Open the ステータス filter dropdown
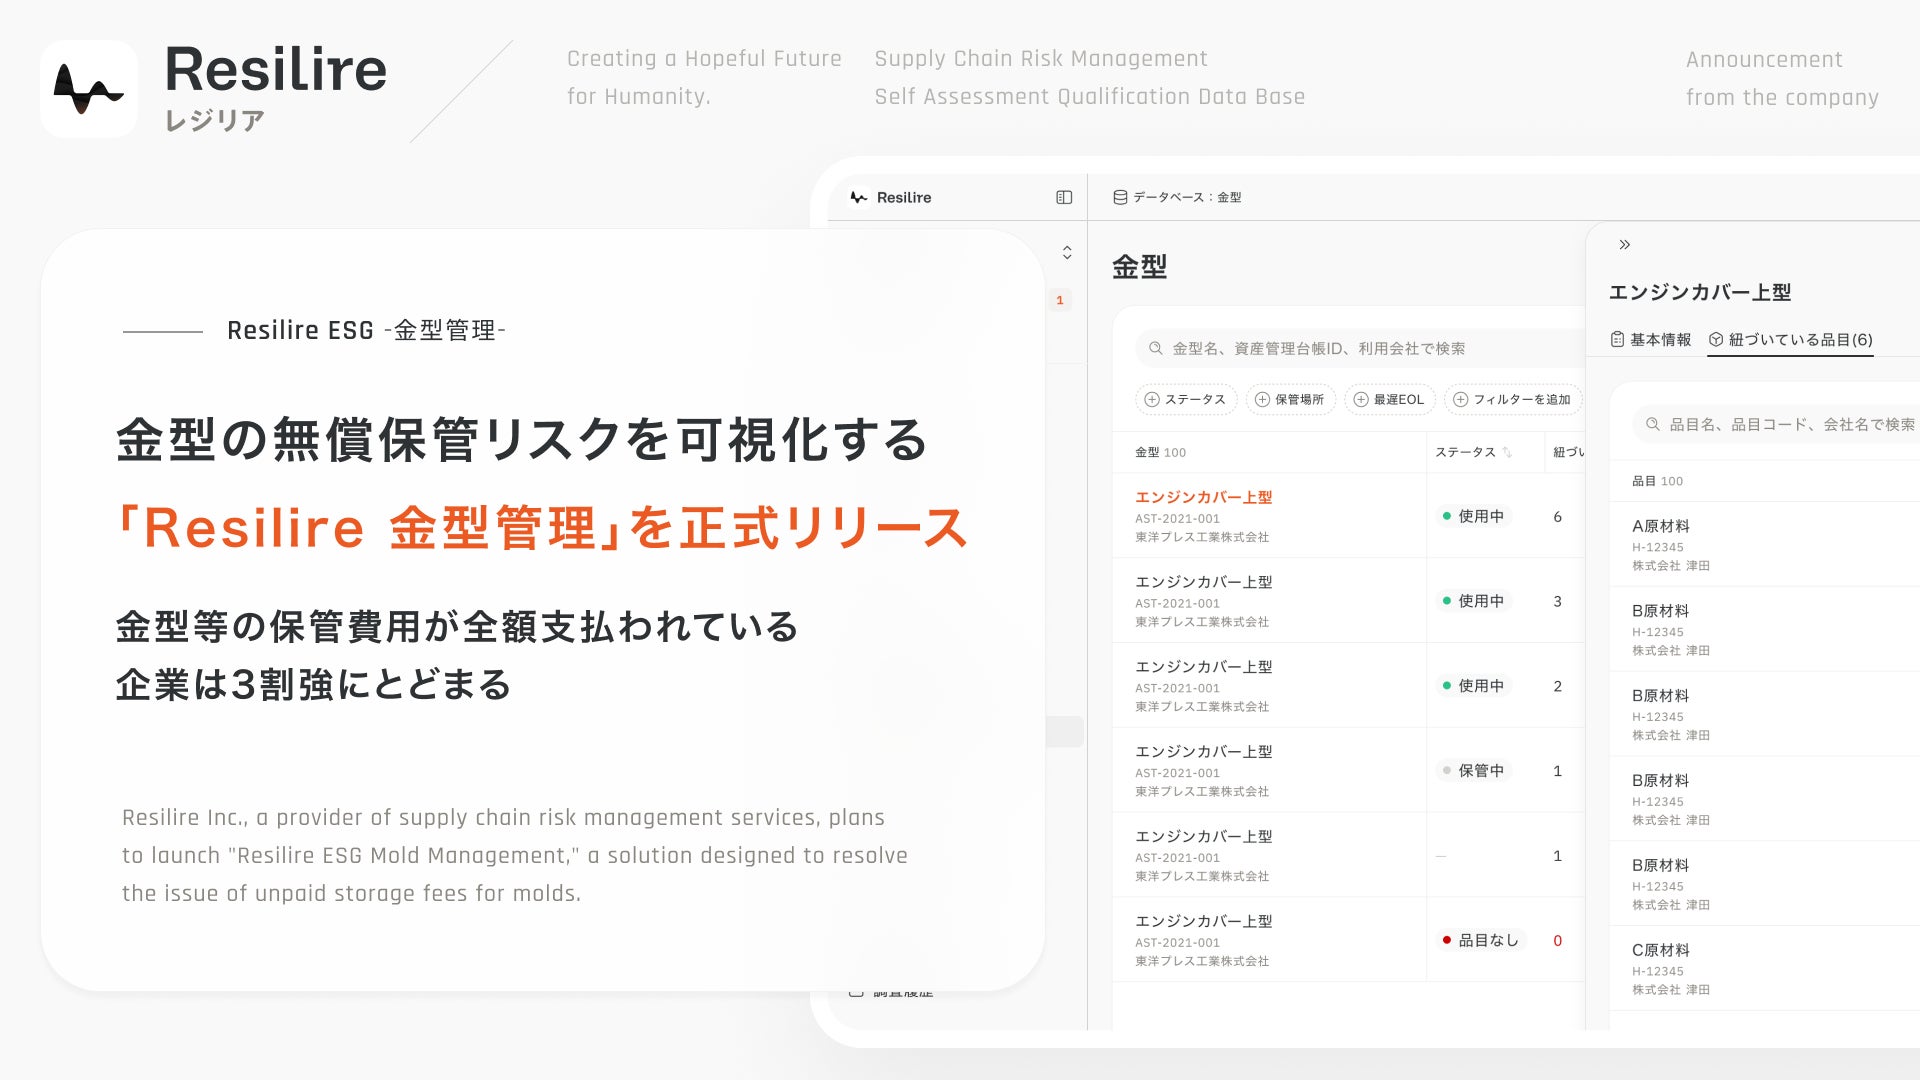This screenshot has width=1920, height=1080. [1186, 400]
